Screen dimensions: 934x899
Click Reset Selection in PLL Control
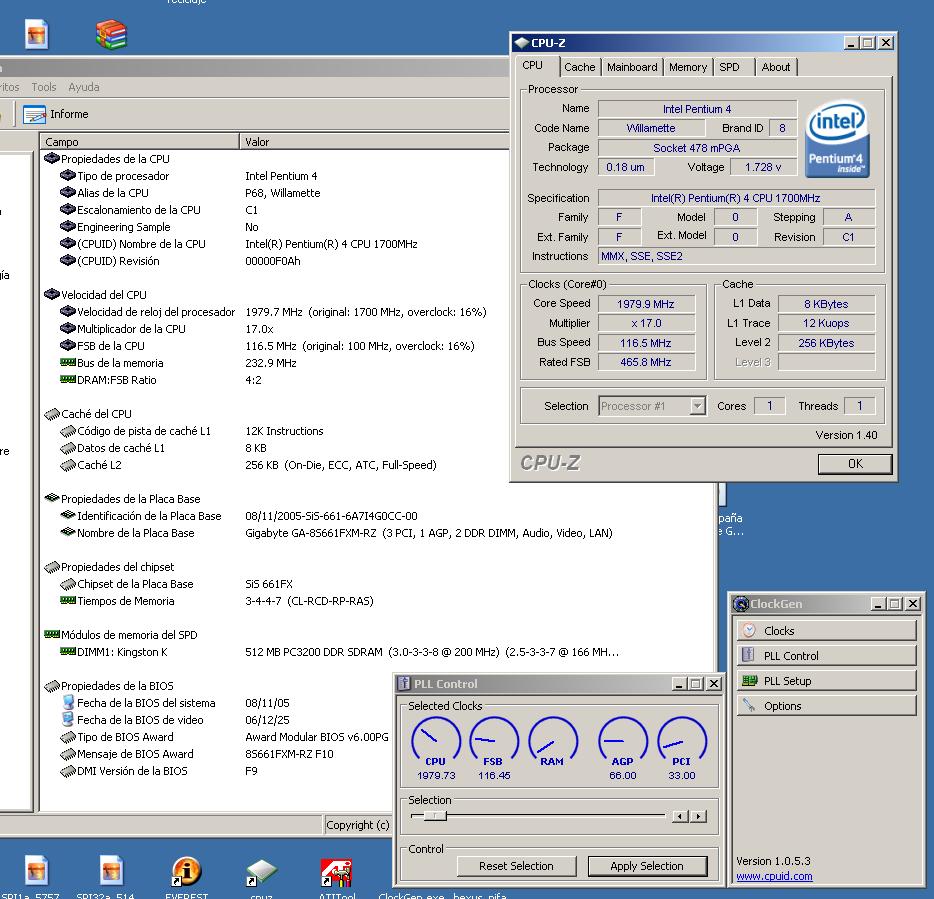point(516,866)
